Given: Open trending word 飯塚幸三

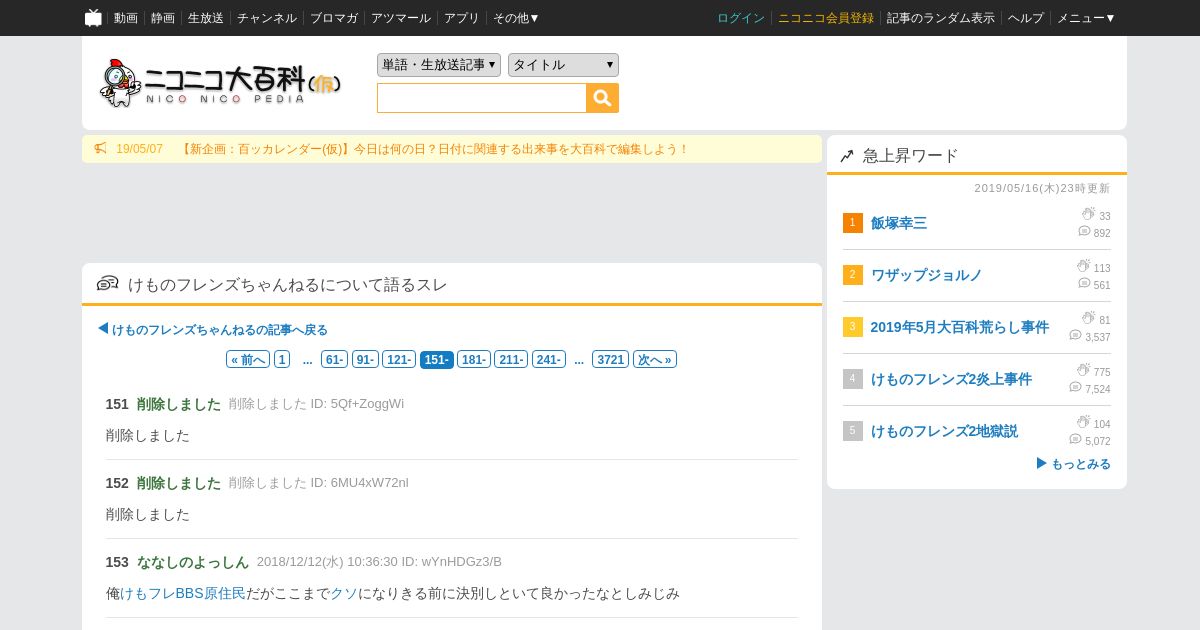Looking at the screenshot, I should pos(899,223).
